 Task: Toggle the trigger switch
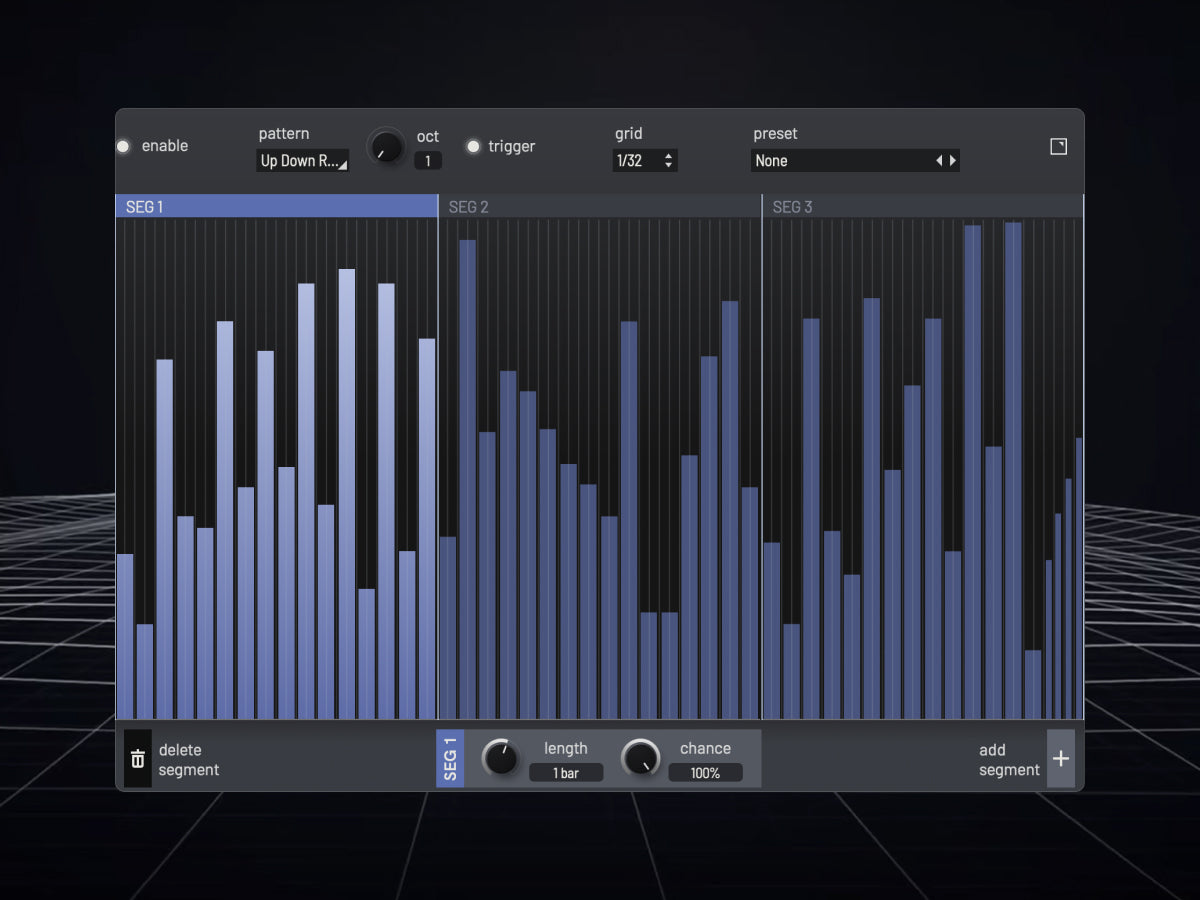[x=473, y=146]
